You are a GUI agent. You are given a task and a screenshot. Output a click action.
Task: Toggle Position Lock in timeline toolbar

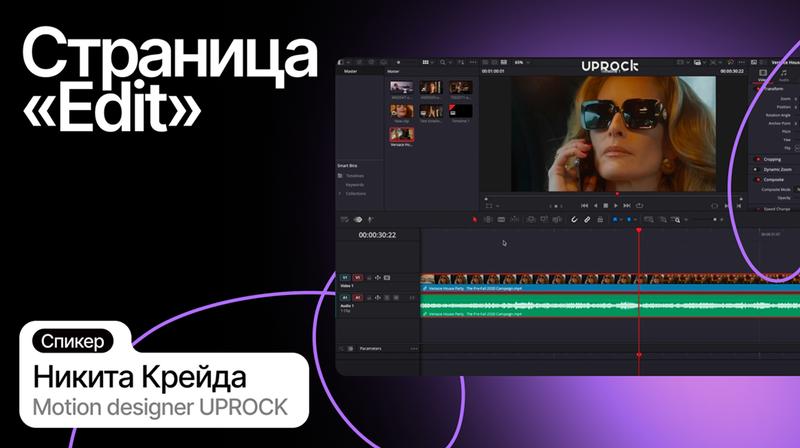tap(600, 220)
